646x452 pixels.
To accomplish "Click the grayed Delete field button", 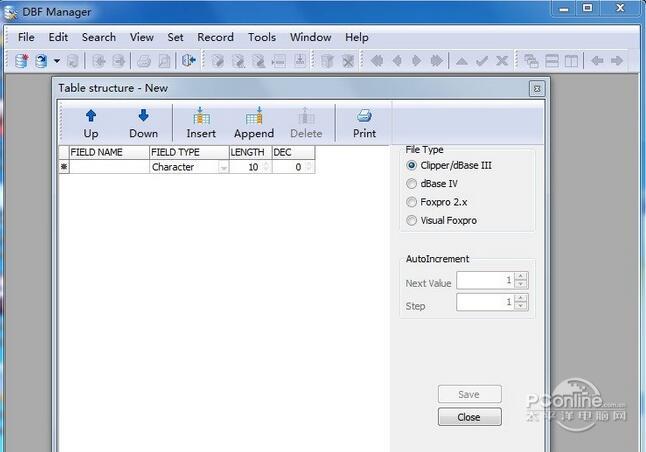I will click(x=306, y=124).
